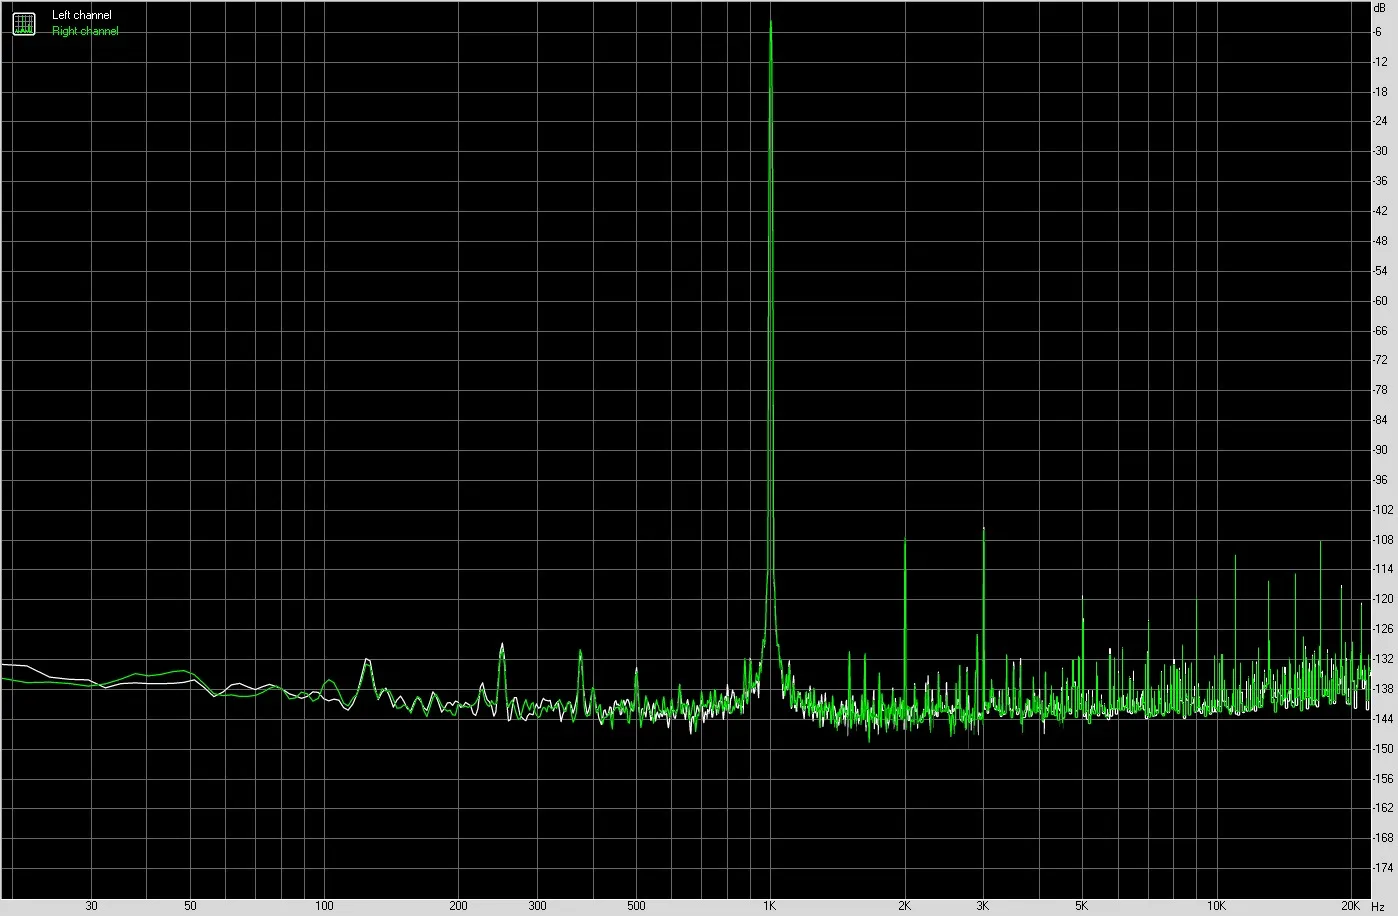Click the -150 dB scale label
Viewport: 1398px width, 916px height.
[x=1383, y=749]
